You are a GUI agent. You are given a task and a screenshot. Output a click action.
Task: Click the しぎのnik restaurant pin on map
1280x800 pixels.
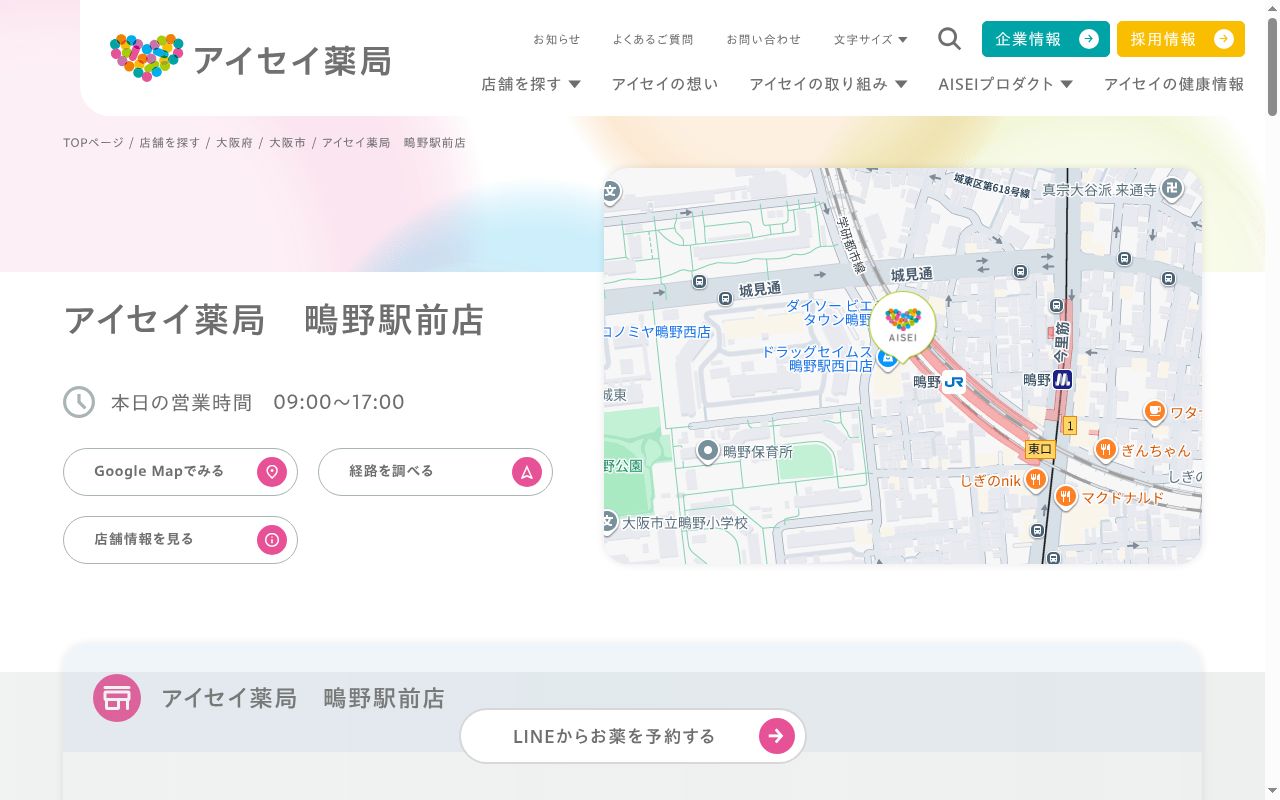coord(1035,480)
